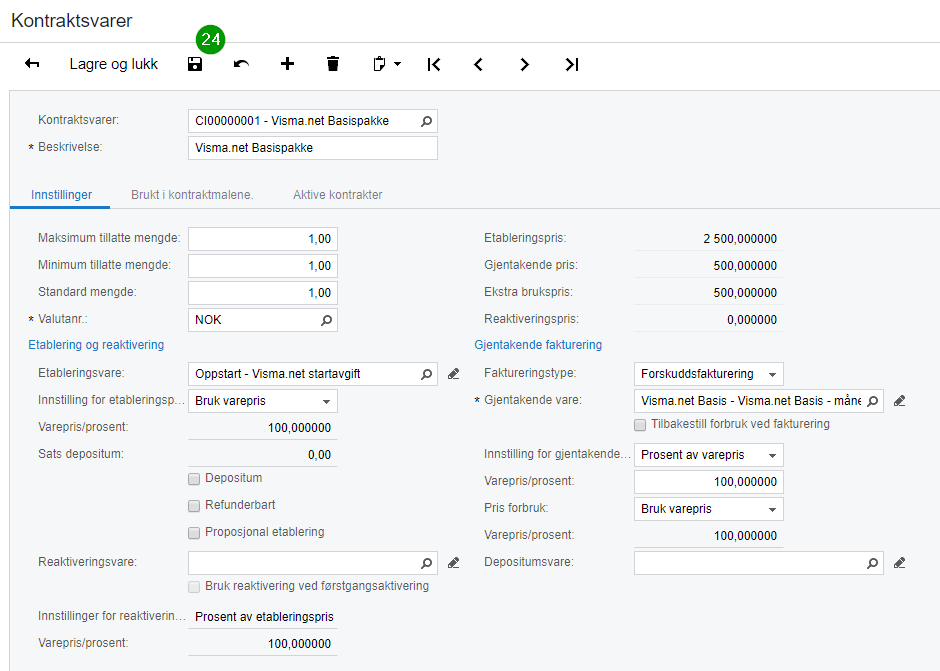
Task: Click the clipboard paste icon
Action: (379, 64)
